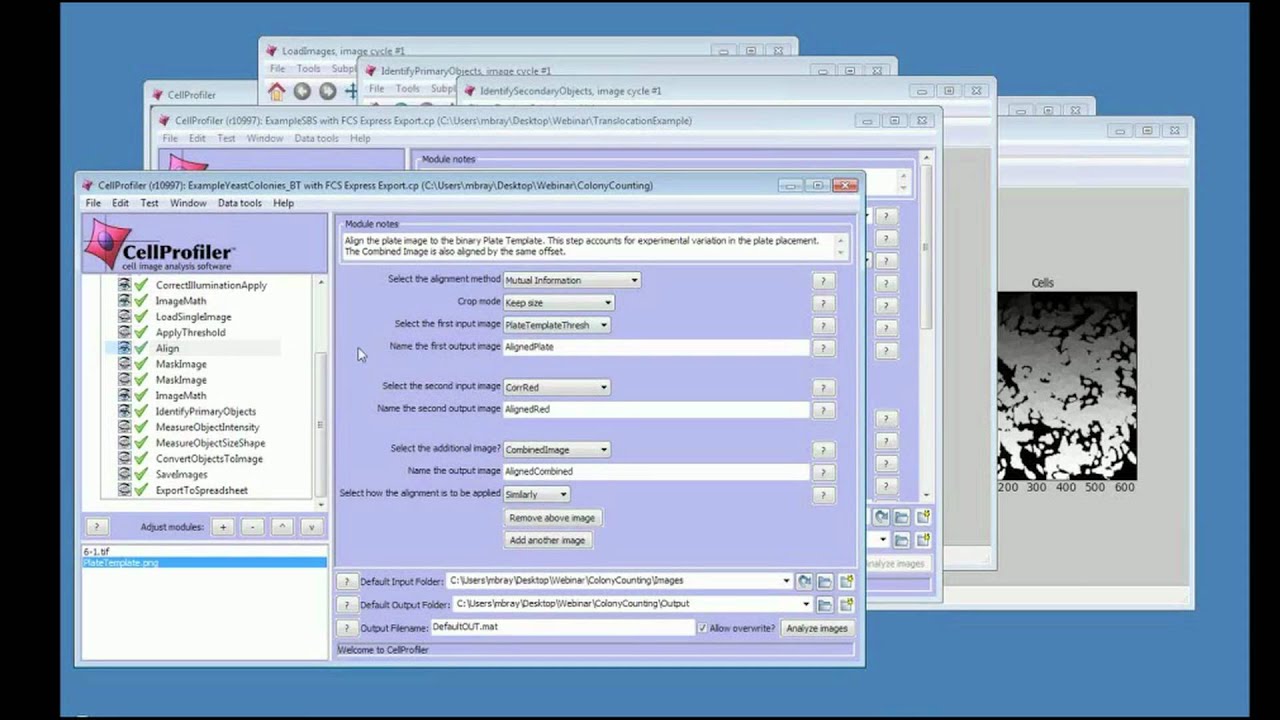Viewport: 1280px width, 720px height.
Task: Open Test menu in front CellProfiler window
Action: pos(149,203)
